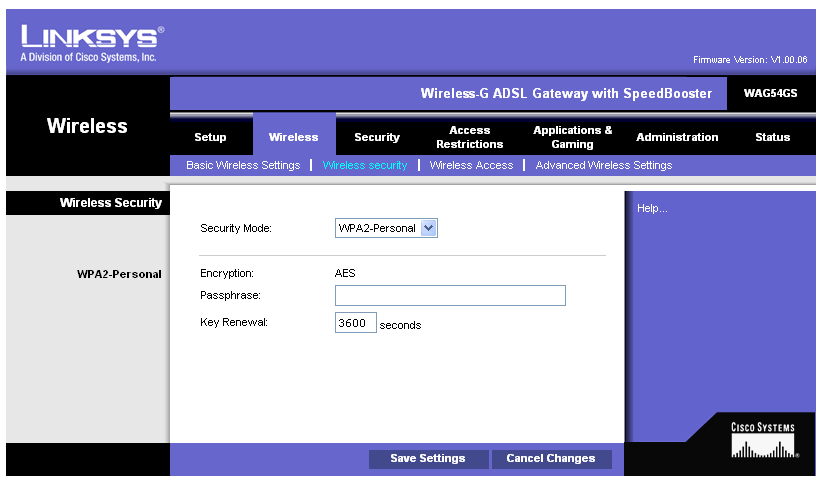Image resolution: width=822 pixels, height=481 pixels.
Task: Select the Wireless security subtab
Action: point(365,165)
